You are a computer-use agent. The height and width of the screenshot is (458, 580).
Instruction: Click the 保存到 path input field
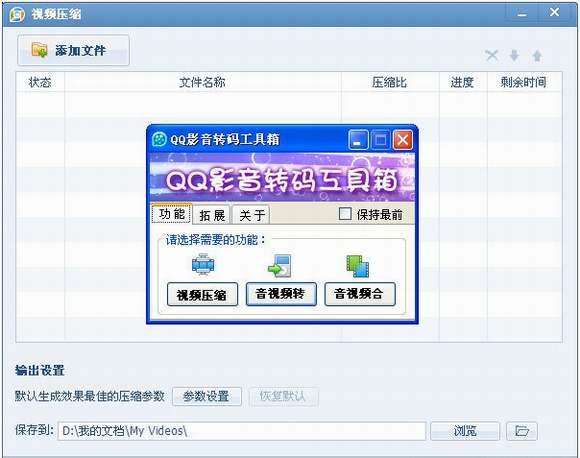(x=242, y=431)
